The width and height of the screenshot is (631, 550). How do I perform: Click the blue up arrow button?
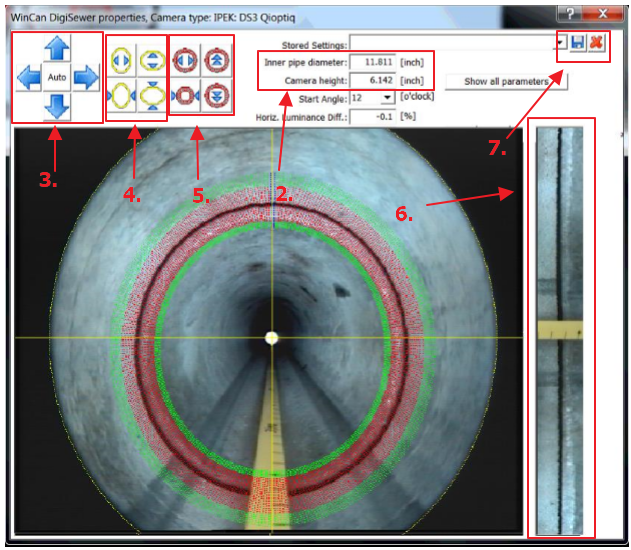(57, 48)
